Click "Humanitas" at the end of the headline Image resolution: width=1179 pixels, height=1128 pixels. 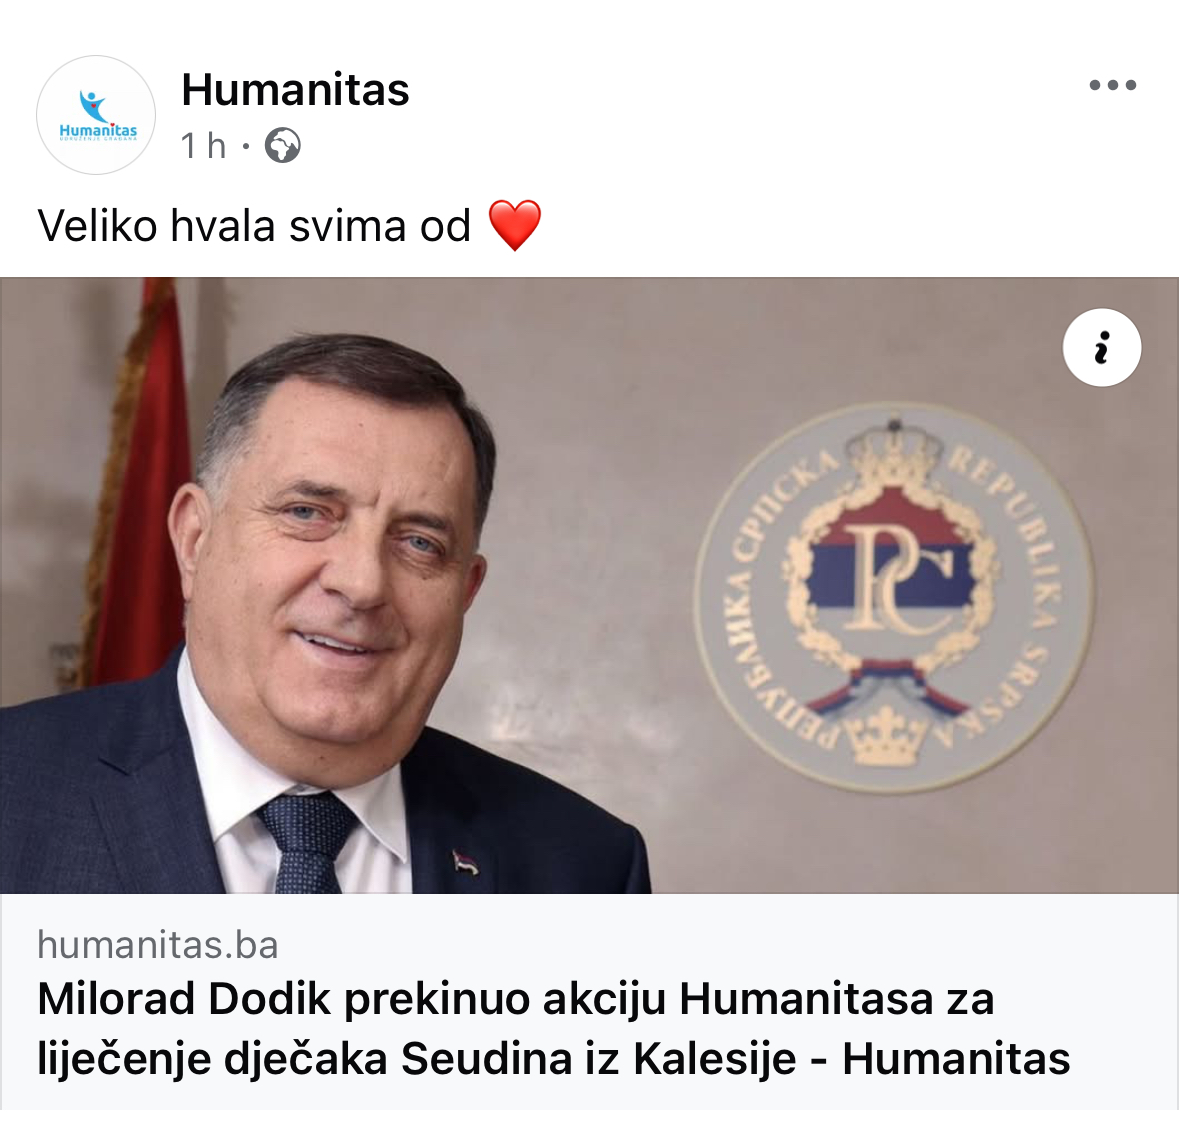[x=956, y=1059]
